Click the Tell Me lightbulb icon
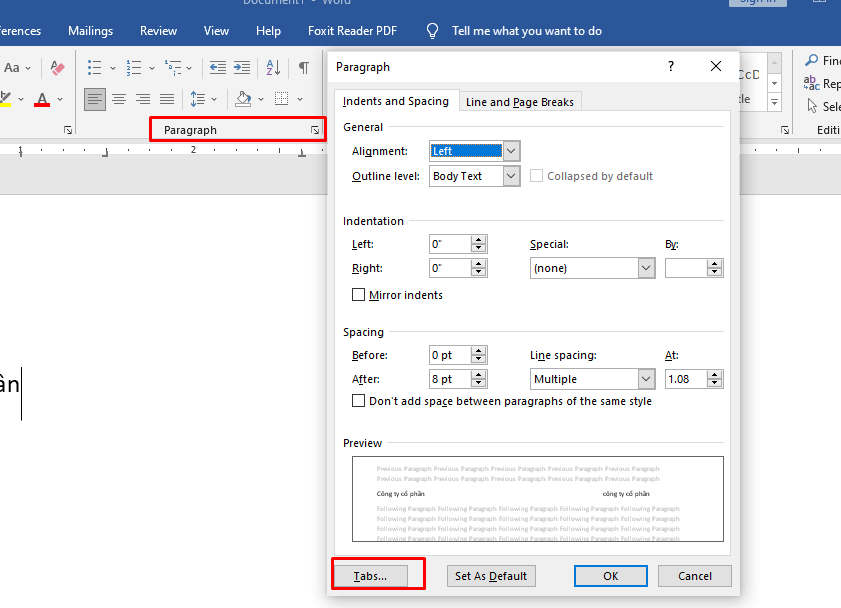The height and width of the screenshot is (608, 841). 432,31
